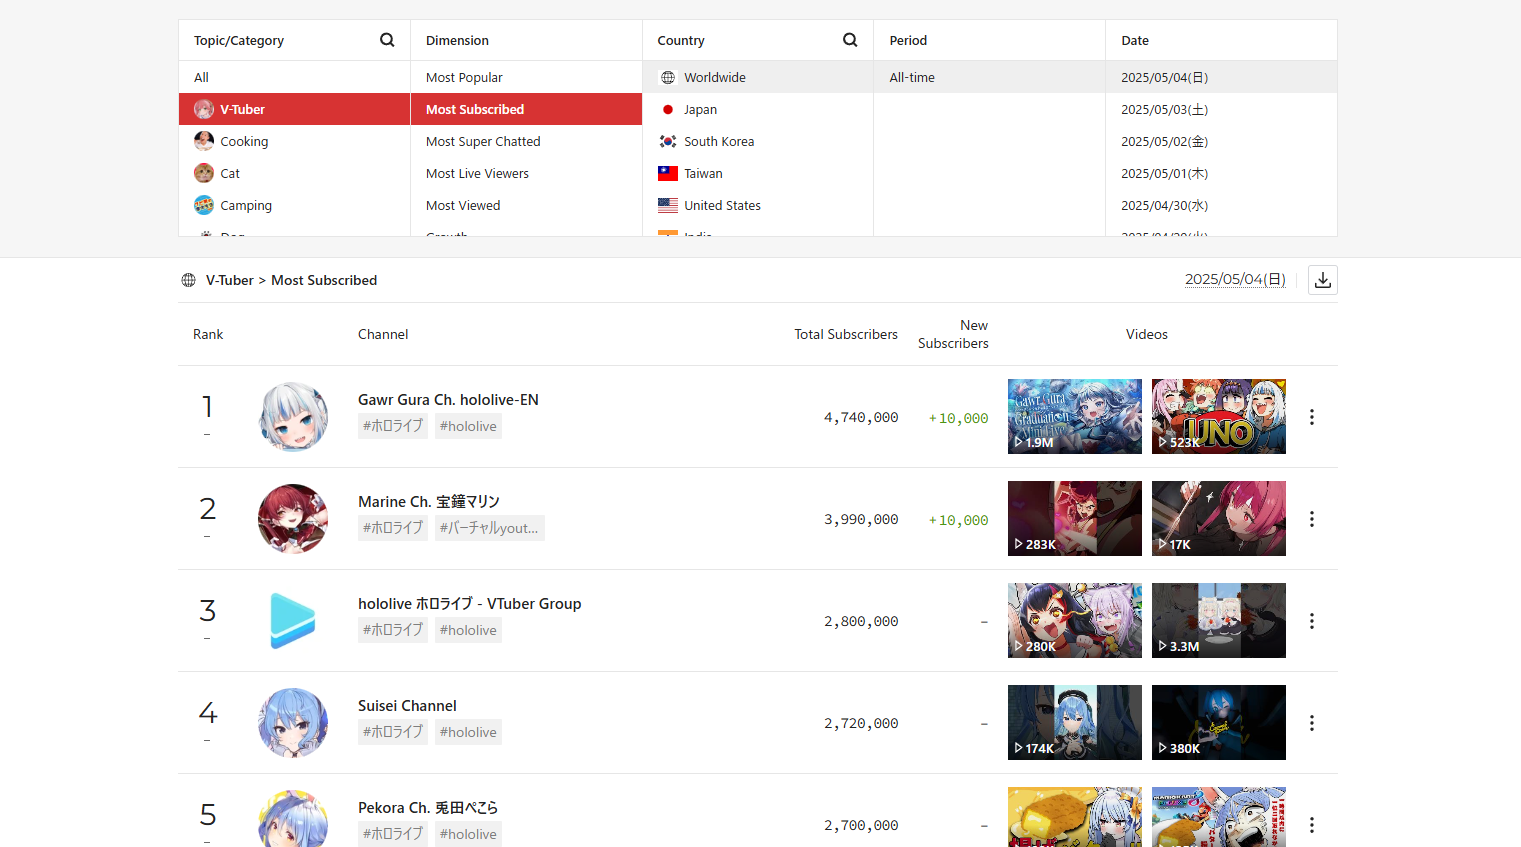
Task: Open more options for Gawr Gura row
Action: 1312,417
